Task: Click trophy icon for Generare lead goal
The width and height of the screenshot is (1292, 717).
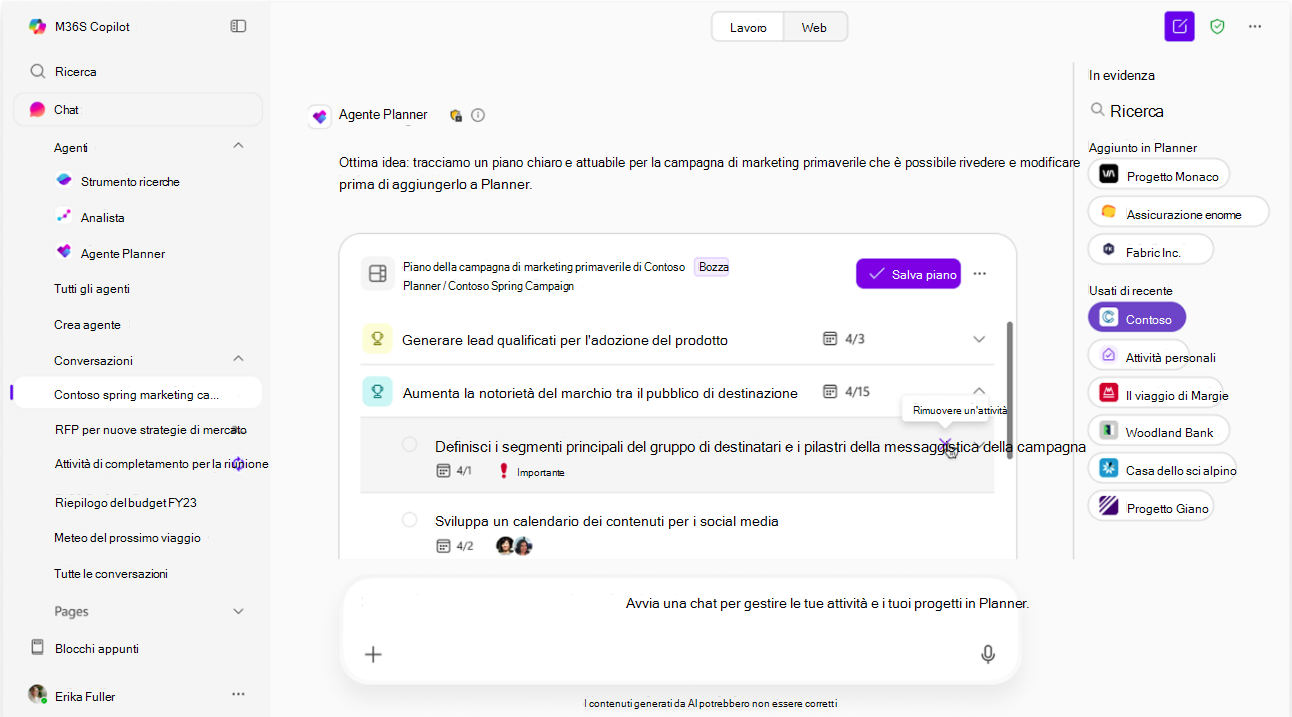Action: [x=377, y=339]
